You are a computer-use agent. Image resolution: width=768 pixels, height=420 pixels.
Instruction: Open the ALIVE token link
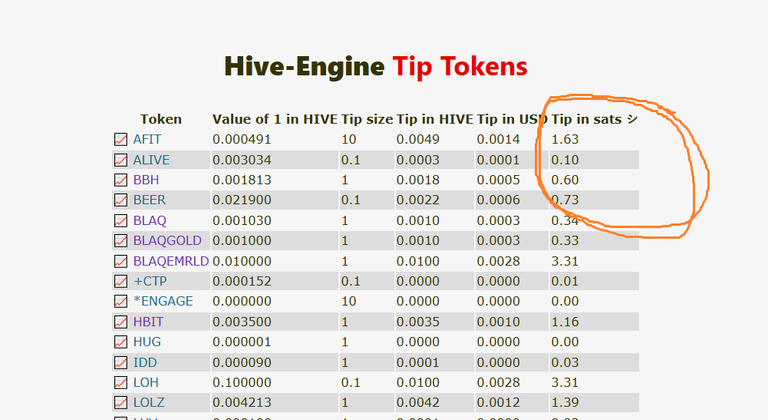[151, 160]
